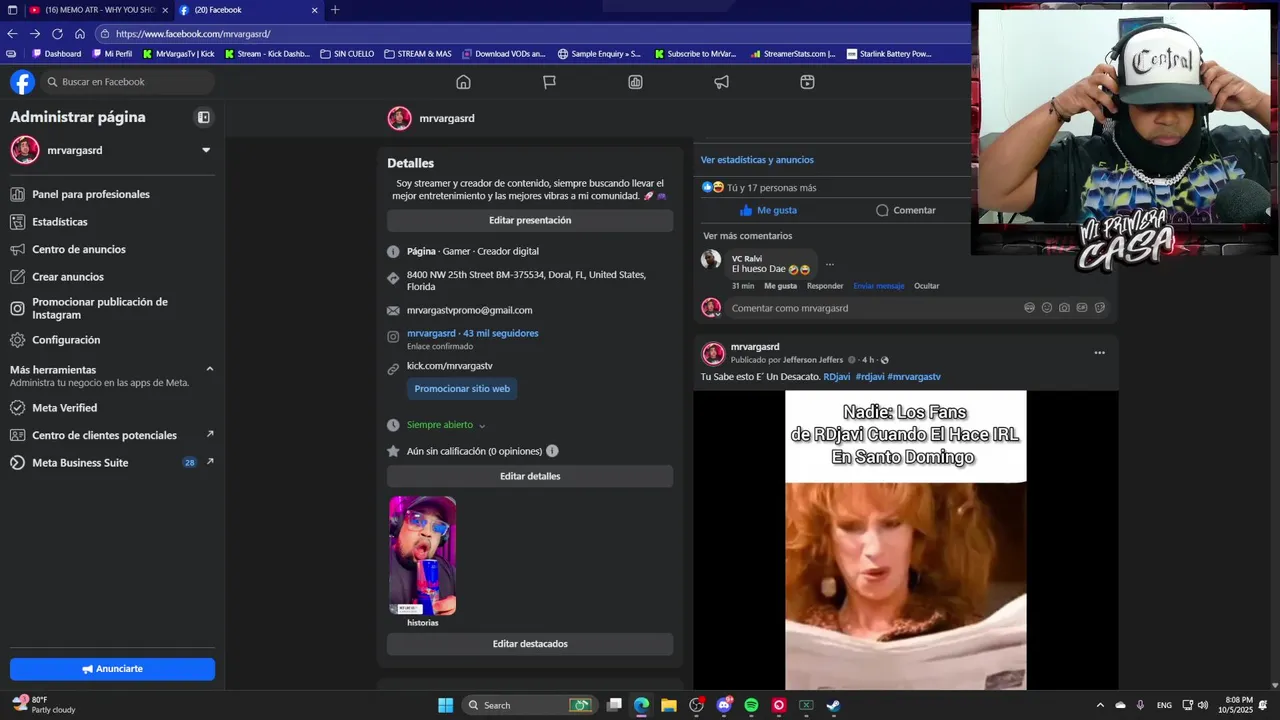Open Centro de clientes potenciales
The image size is (1280, 720).
point(112,435)
